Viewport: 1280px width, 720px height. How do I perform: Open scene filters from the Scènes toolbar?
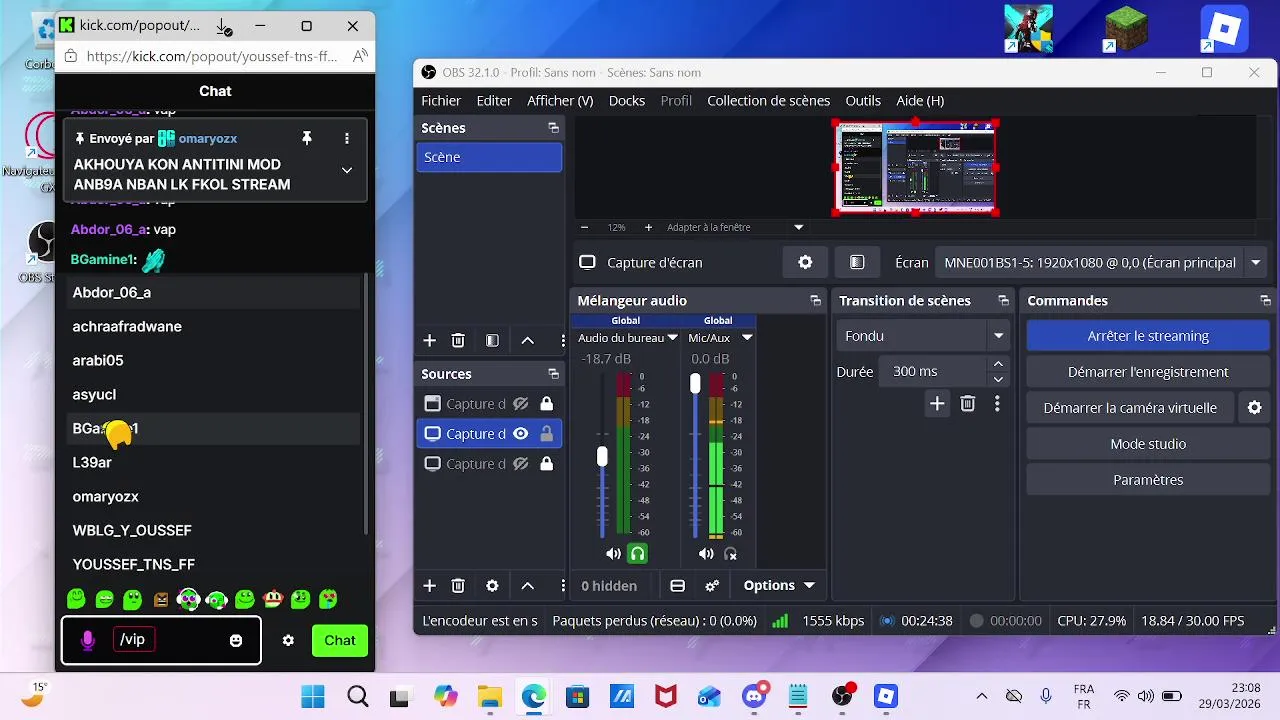492,341
